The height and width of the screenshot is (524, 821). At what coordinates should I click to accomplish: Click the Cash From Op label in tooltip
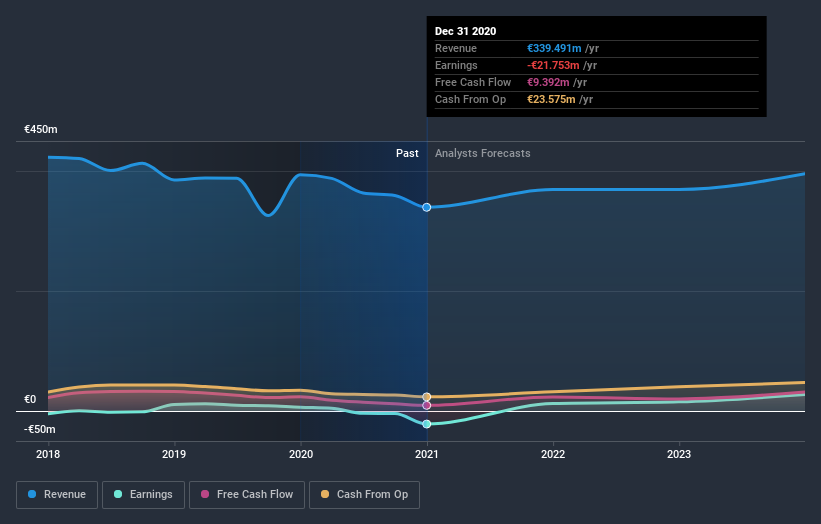point(470,99)
